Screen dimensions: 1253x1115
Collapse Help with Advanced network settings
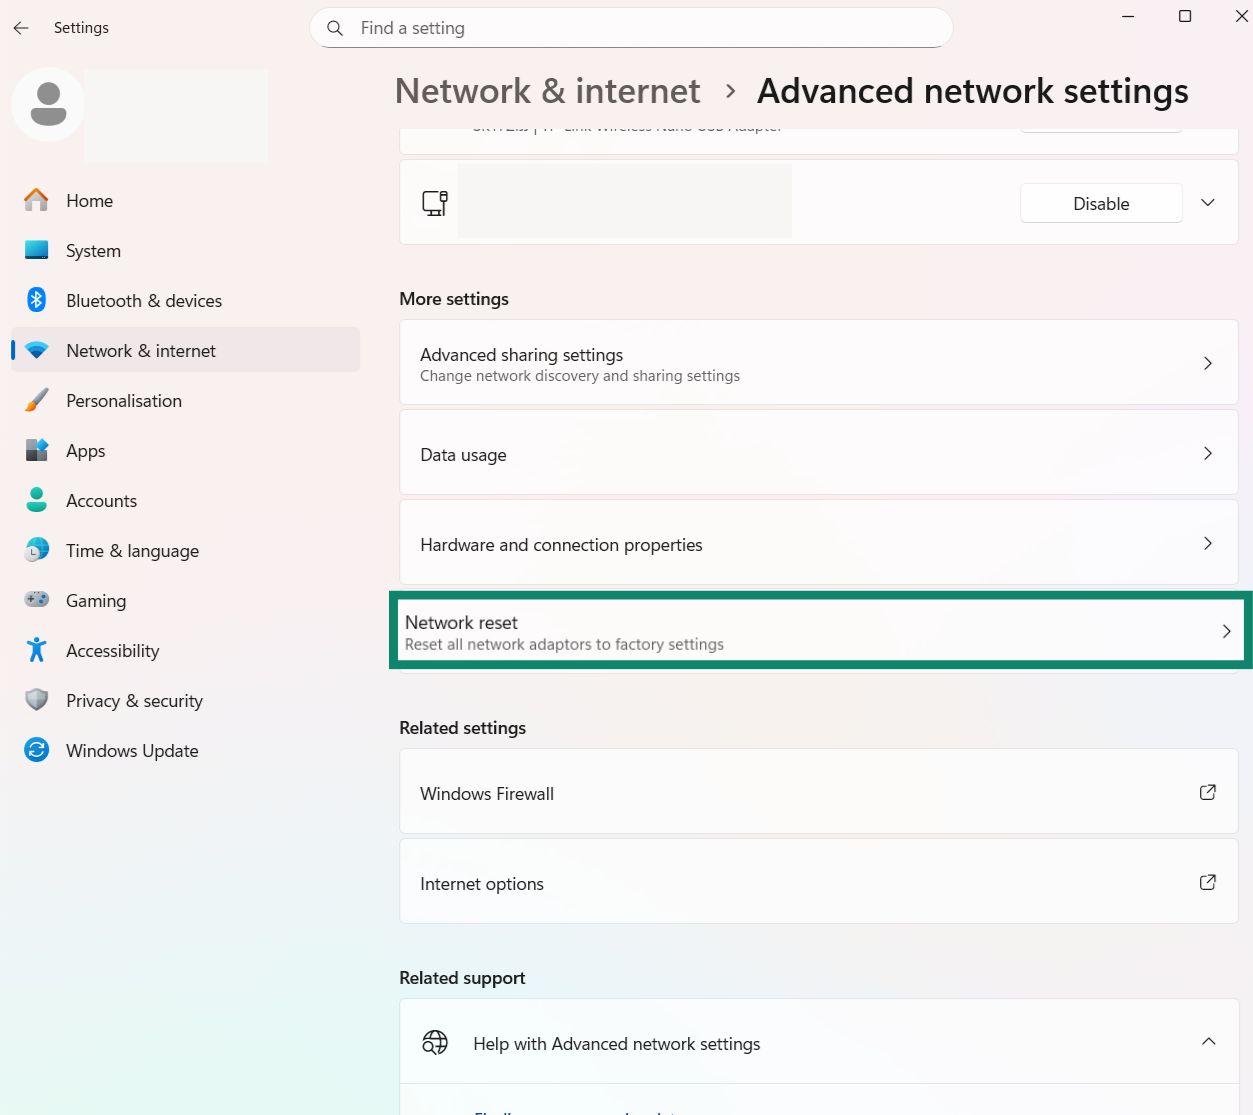click(x=1208, y=1041)
